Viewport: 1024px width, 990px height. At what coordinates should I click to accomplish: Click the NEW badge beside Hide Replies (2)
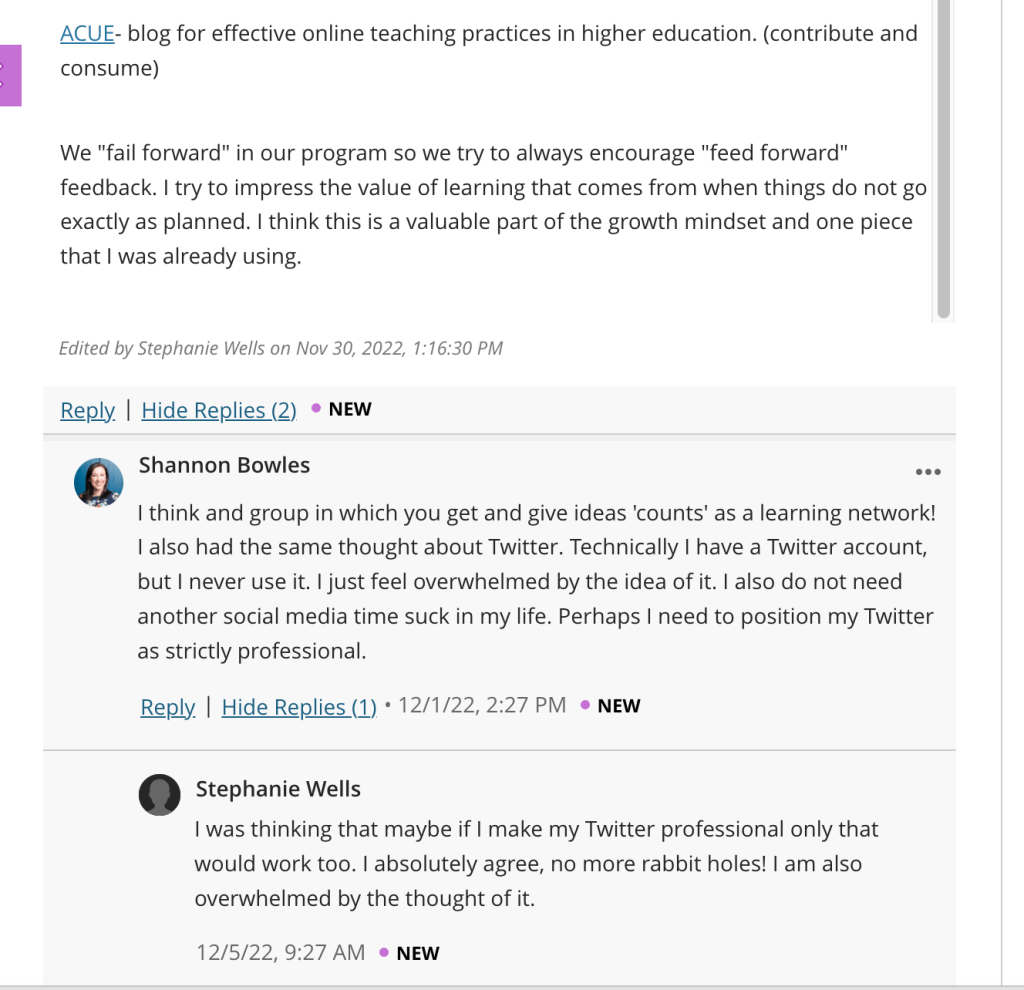(x=349, y=409)
